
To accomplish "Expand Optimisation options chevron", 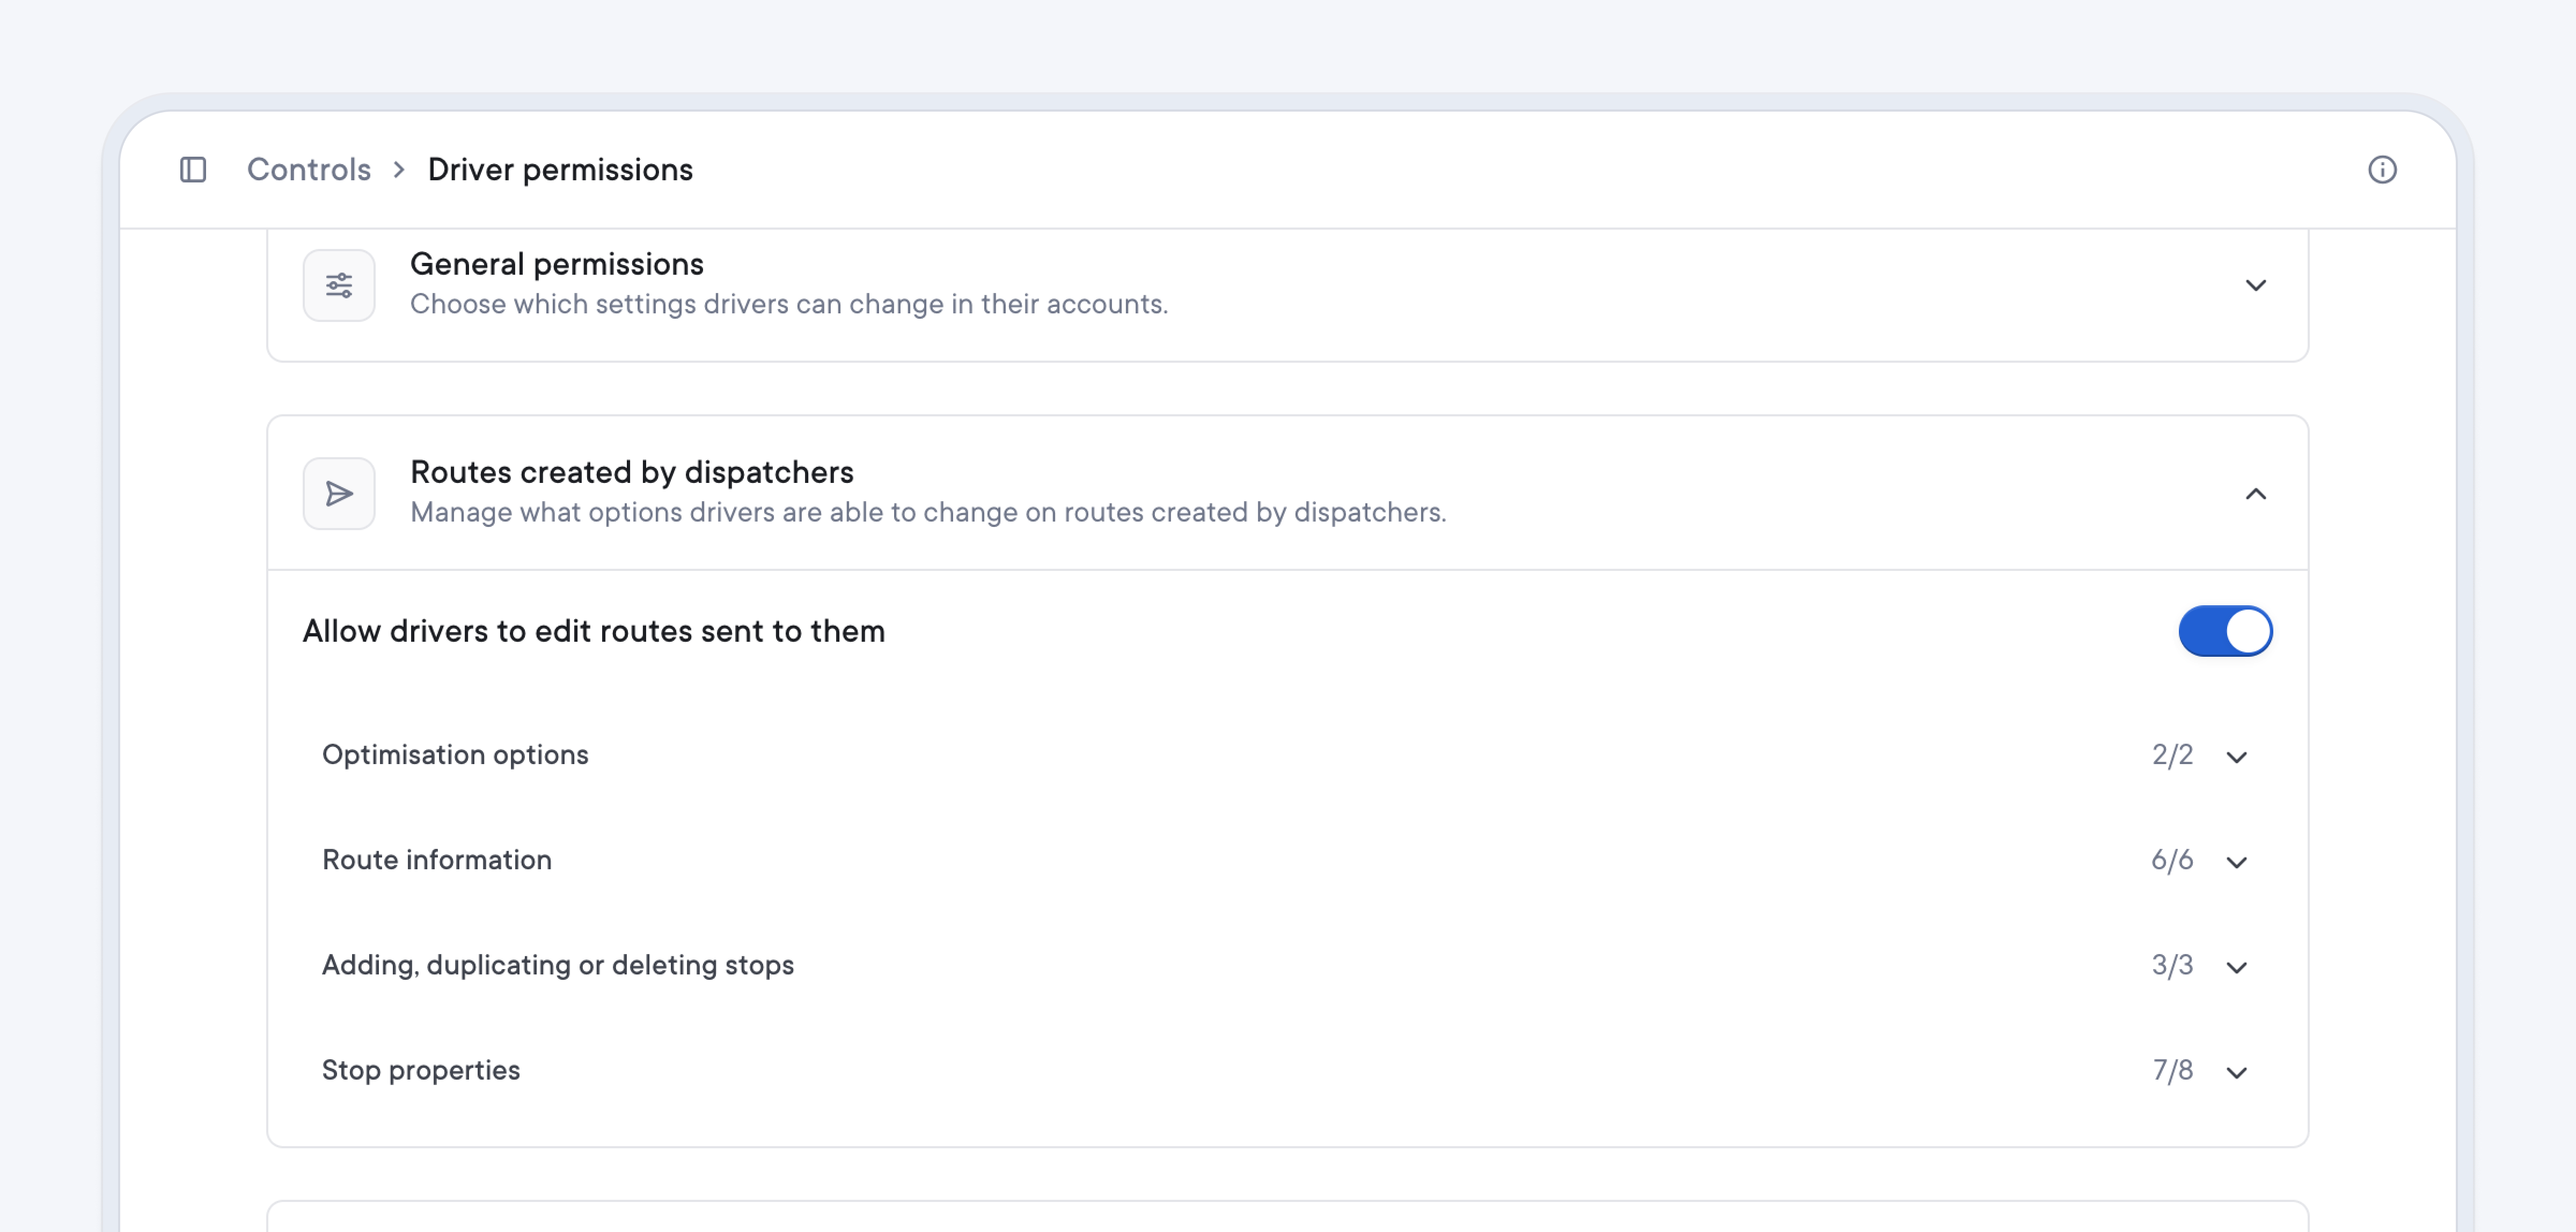I will click(2237, 757).
